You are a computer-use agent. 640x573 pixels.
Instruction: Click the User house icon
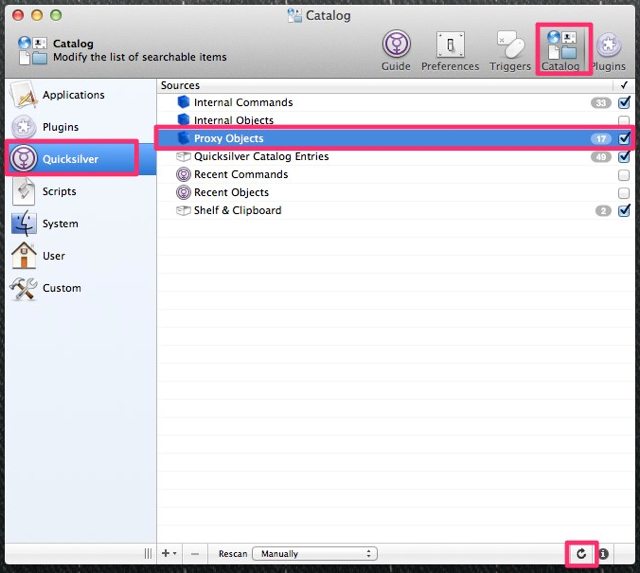(24, 256)
